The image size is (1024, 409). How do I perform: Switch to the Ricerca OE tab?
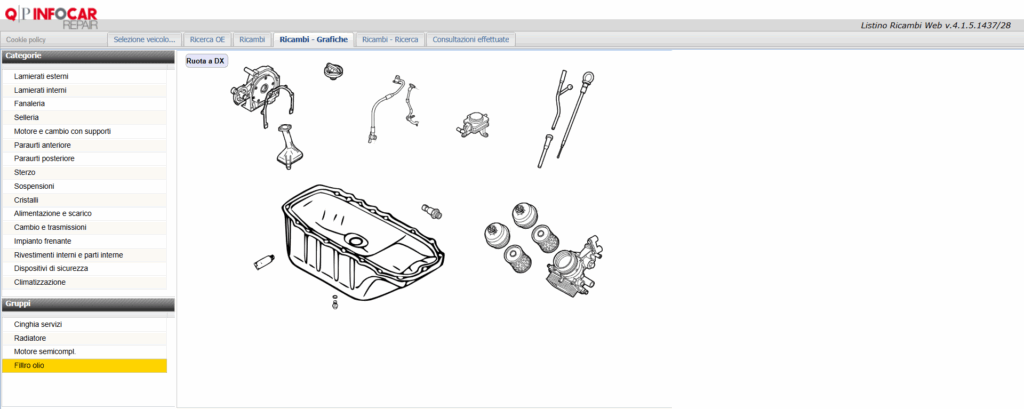(x=207, y=40)
